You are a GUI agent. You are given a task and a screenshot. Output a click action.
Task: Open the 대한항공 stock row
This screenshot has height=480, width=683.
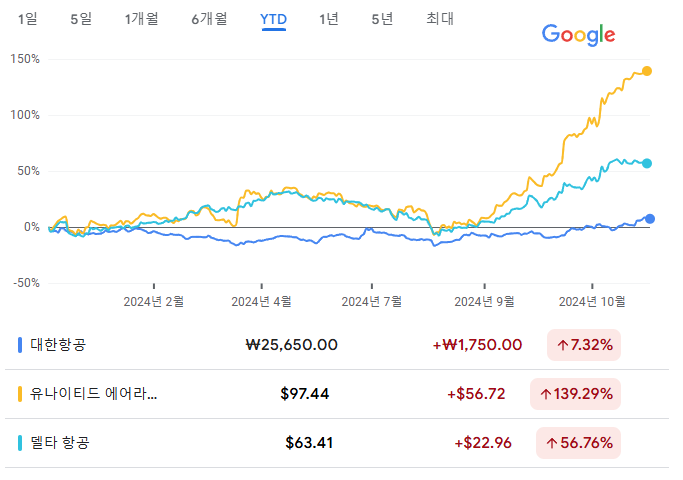click(x=337, y=345)
